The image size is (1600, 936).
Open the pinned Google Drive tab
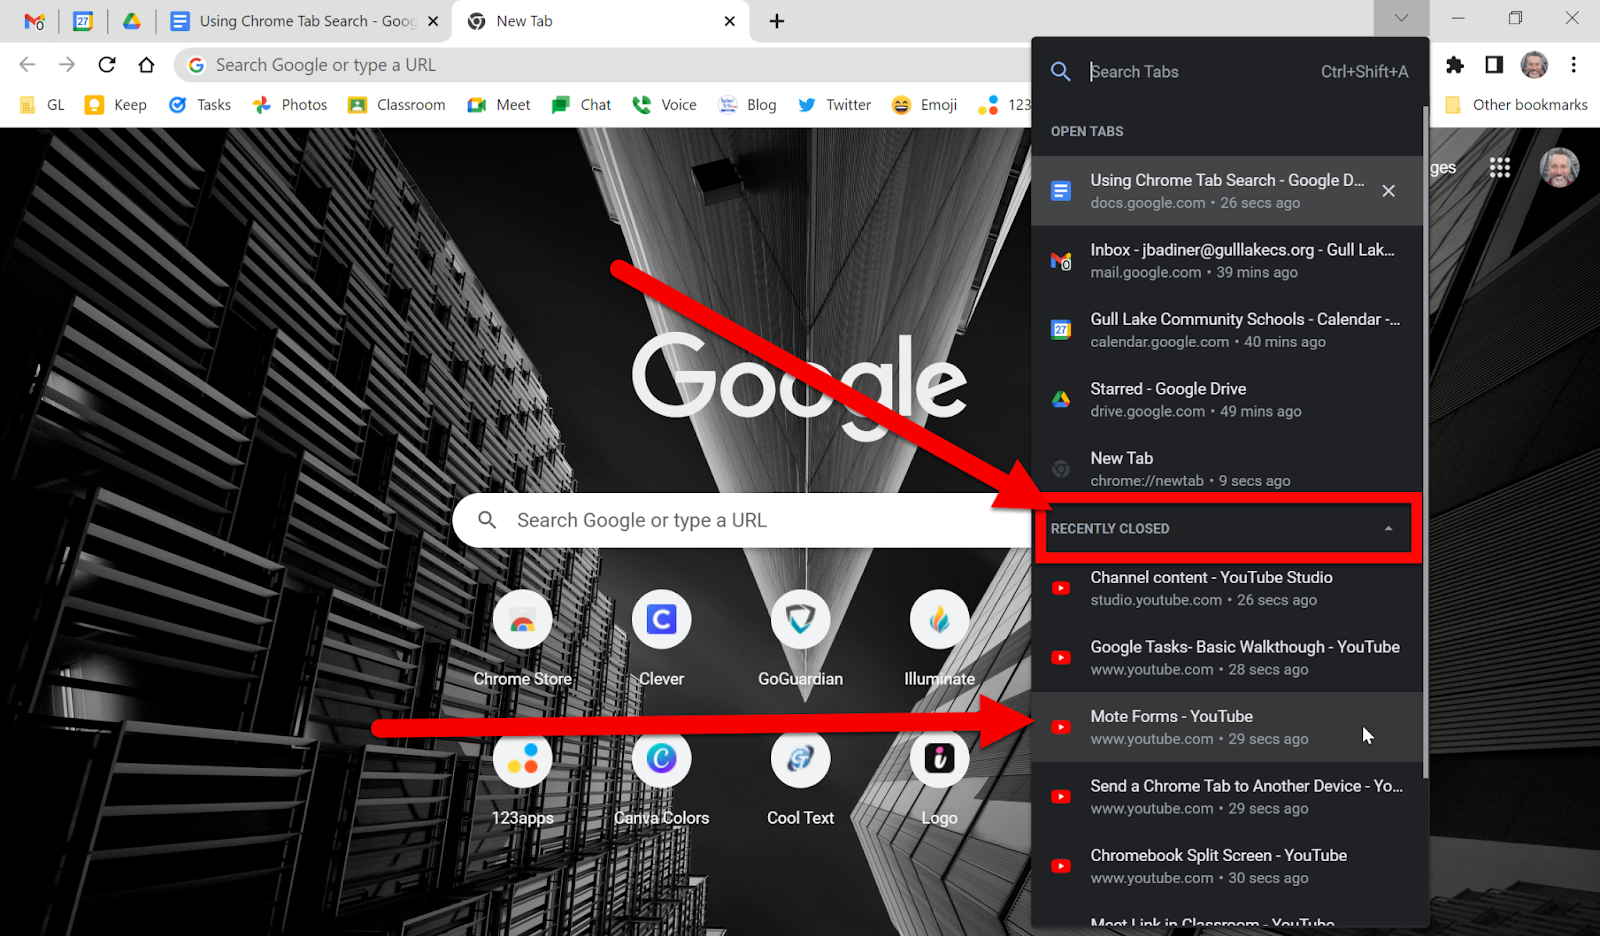pos(131,21)
